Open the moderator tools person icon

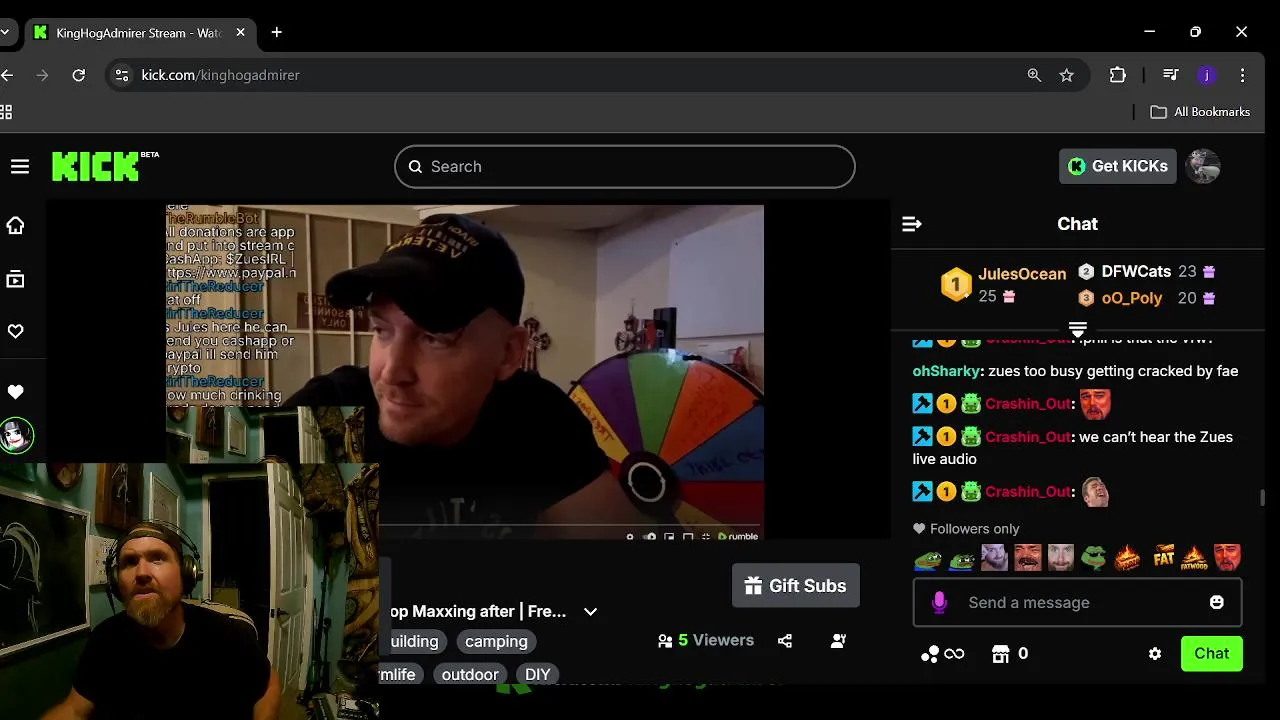838,641
